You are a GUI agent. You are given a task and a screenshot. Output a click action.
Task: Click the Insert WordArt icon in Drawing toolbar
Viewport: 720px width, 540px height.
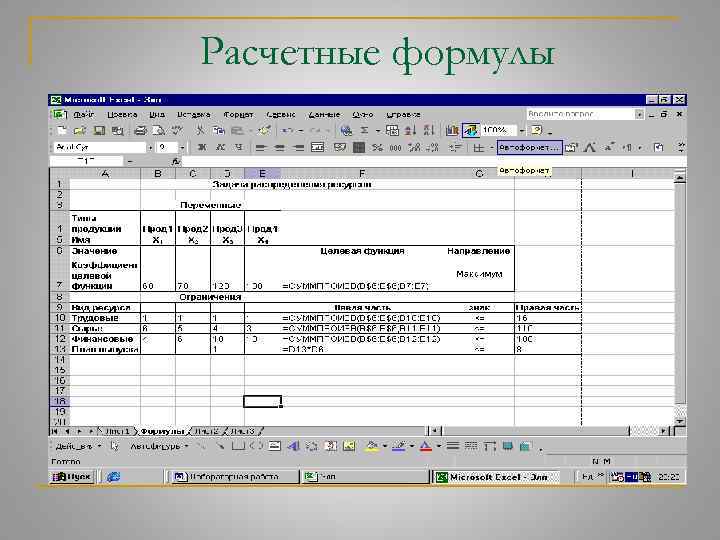point(293,446)
